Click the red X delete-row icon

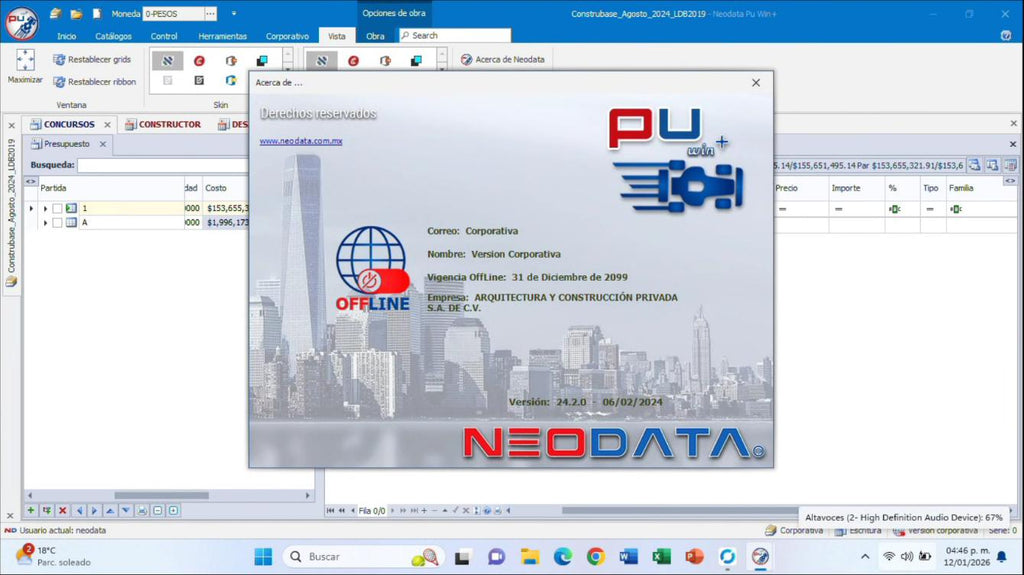coord(63,510)
